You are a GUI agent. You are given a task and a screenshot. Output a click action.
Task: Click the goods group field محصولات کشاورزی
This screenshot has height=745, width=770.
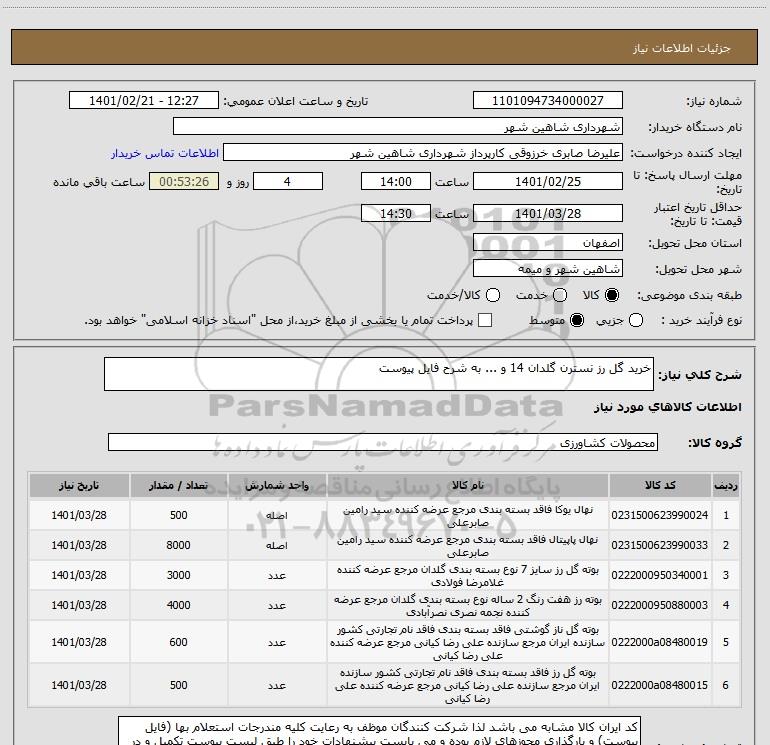tap(383, 442)
